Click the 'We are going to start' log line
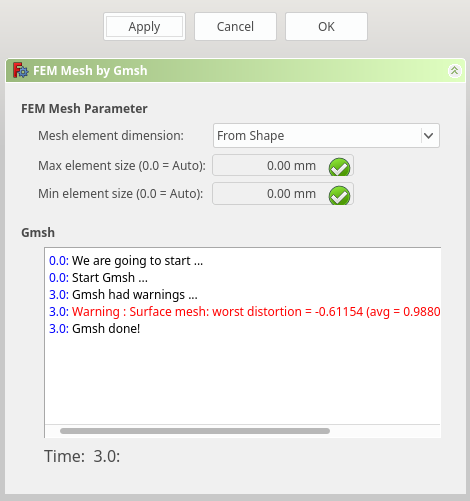This screenshot has width=470, height=501. [126, 261]
